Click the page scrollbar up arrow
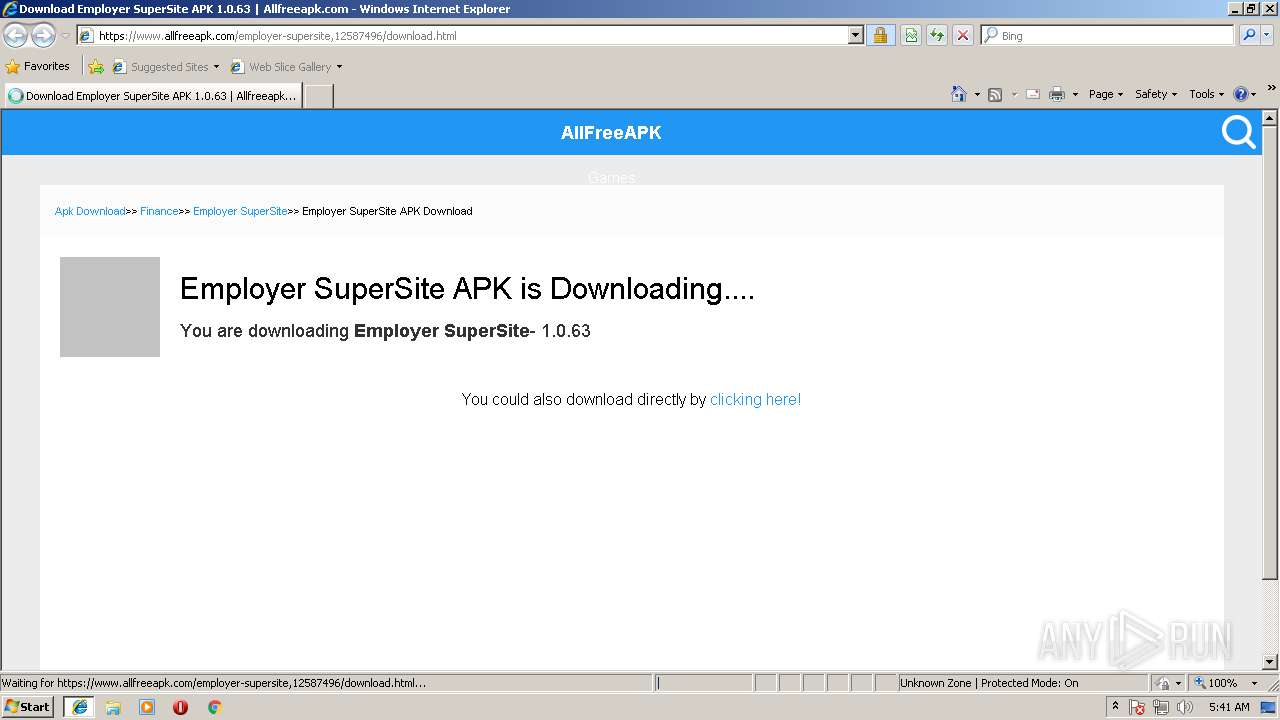 1270,118
